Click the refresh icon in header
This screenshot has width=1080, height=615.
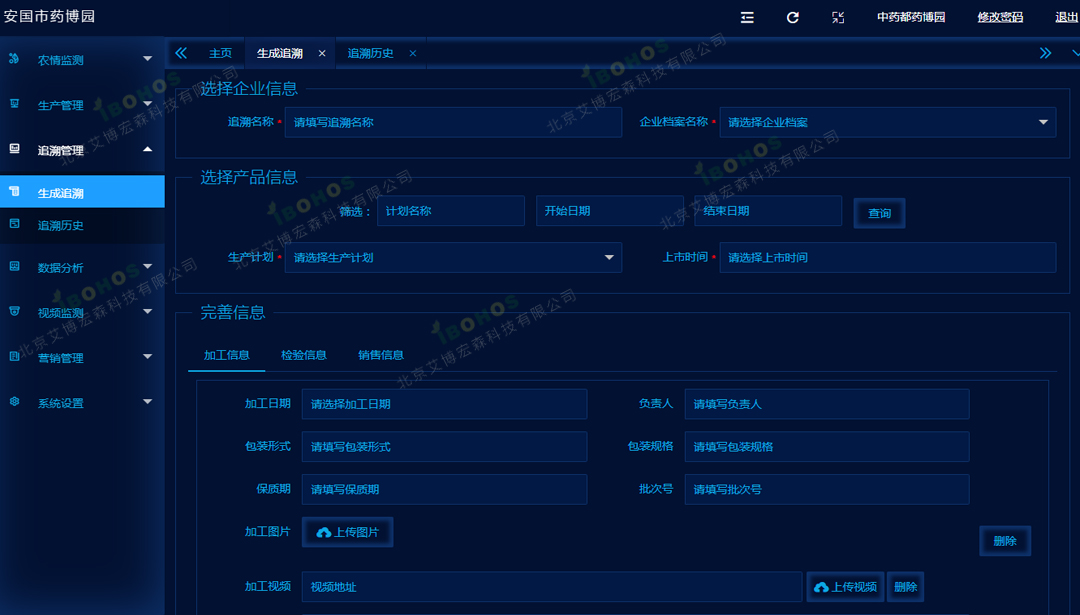click(x=793, y=17)
